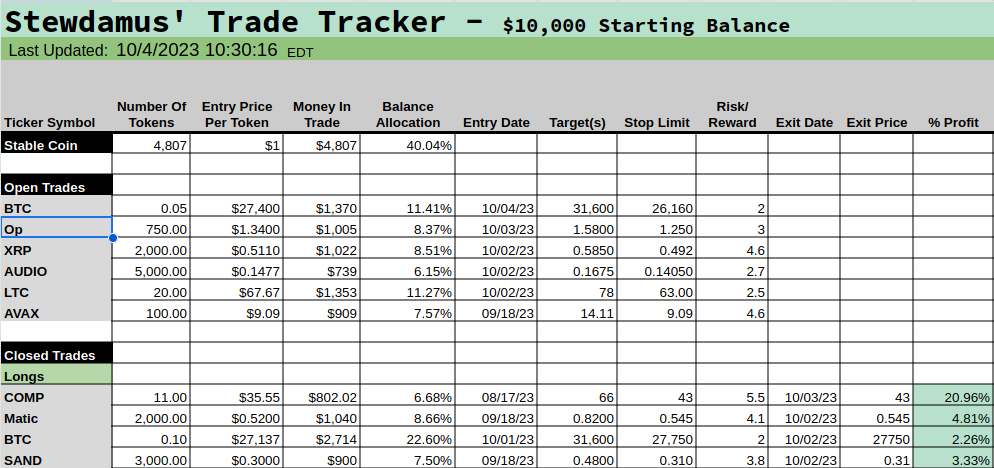Select the LTC ticker cell

tap(56, 292)
